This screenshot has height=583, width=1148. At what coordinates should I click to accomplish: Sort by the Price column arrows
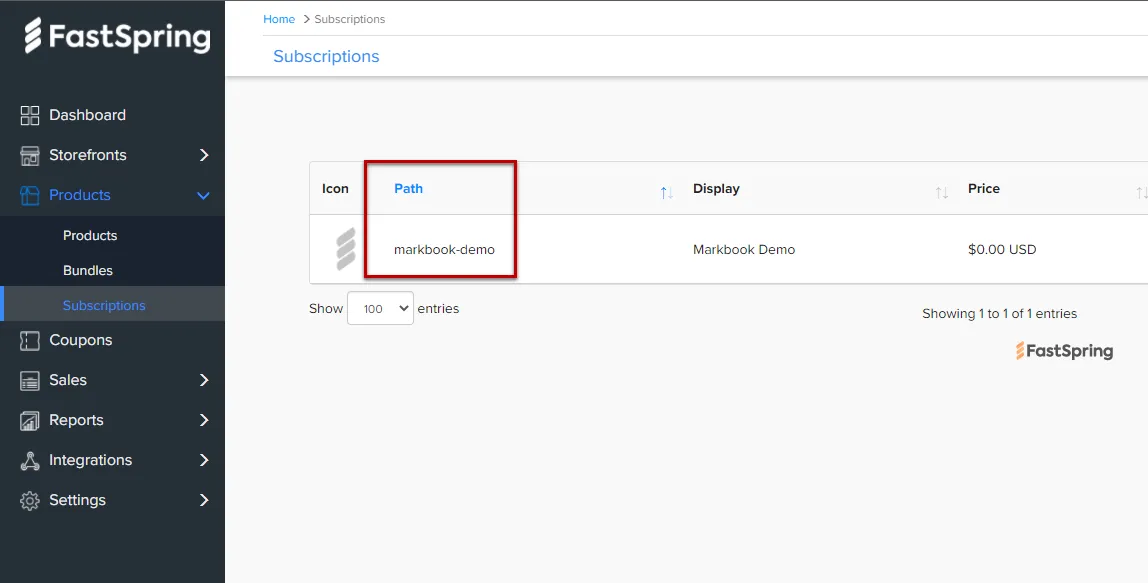click(x=1141, y=193)
